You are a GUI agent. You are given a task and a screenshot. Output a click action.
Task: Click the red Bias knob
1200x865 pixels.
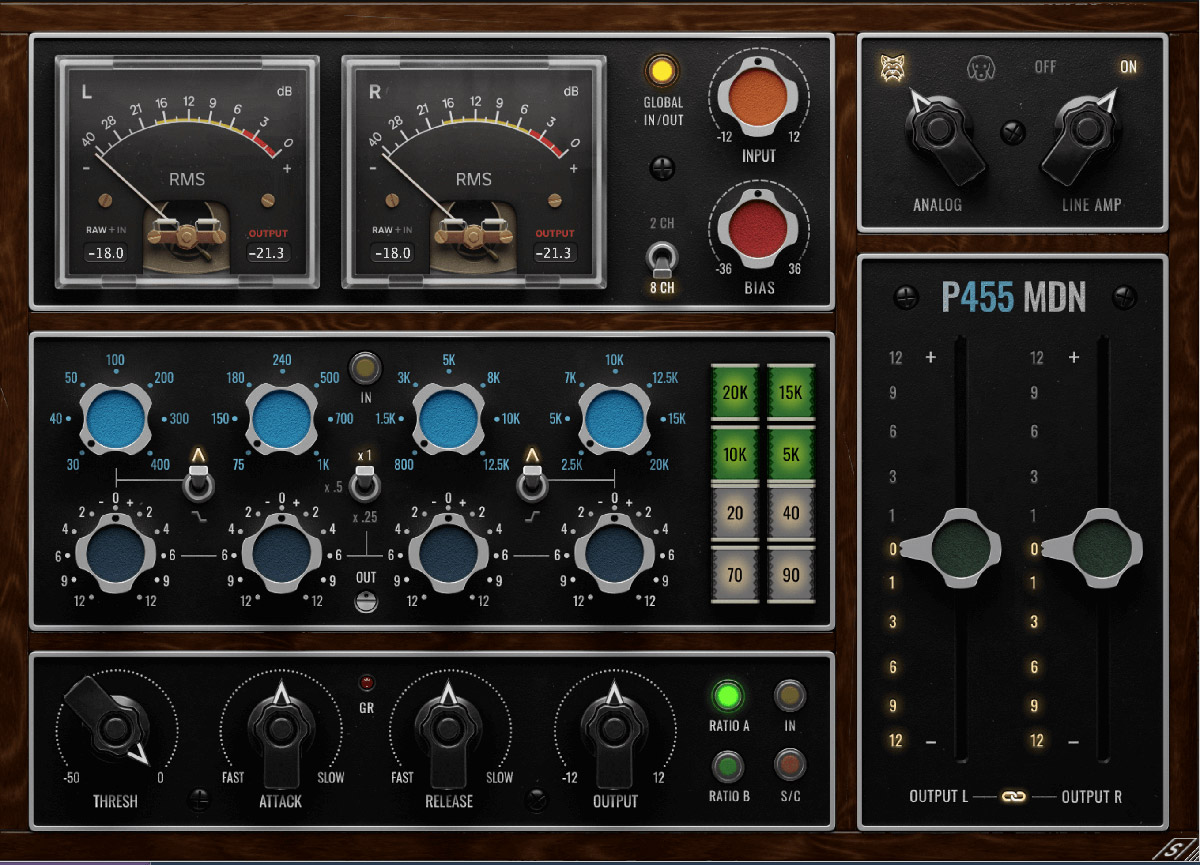click(758, 230)
